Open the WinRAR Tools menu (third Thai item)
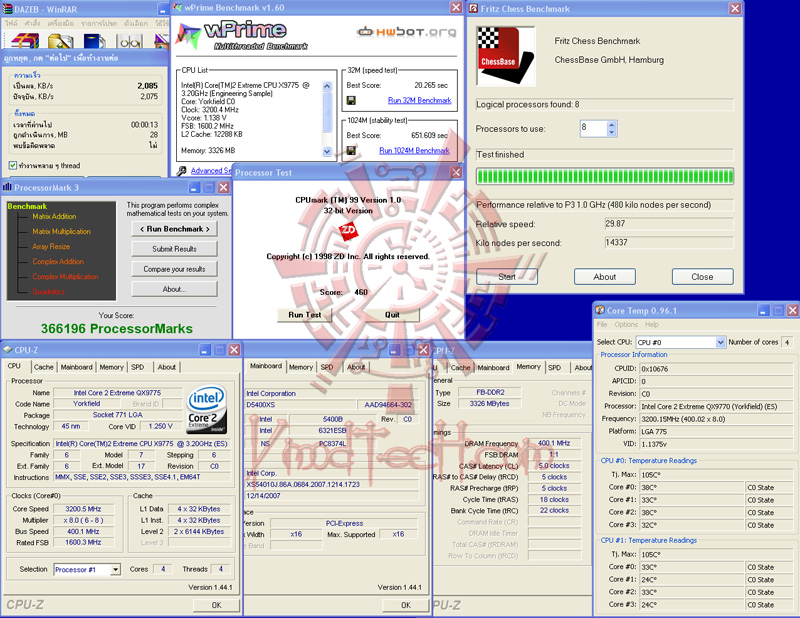 pos(60,23)
